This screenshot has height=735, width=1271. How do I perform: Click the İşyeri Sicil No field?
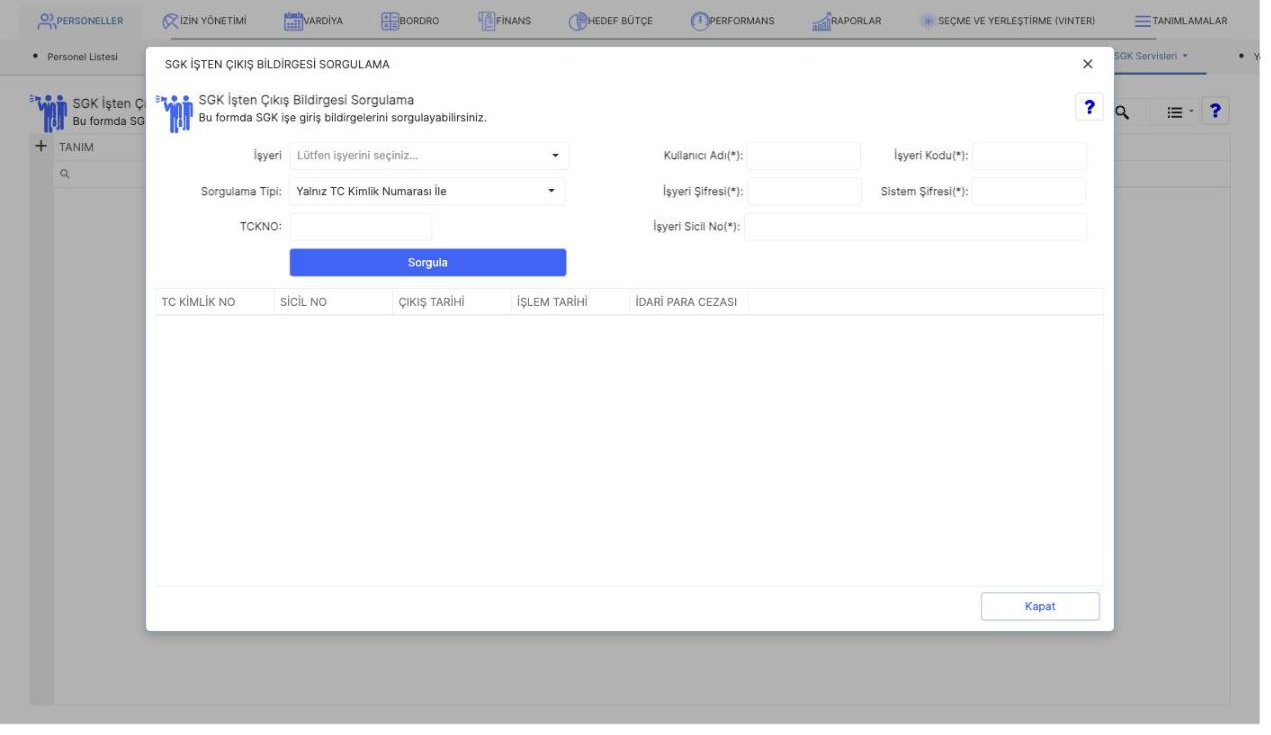coord(915,226)
